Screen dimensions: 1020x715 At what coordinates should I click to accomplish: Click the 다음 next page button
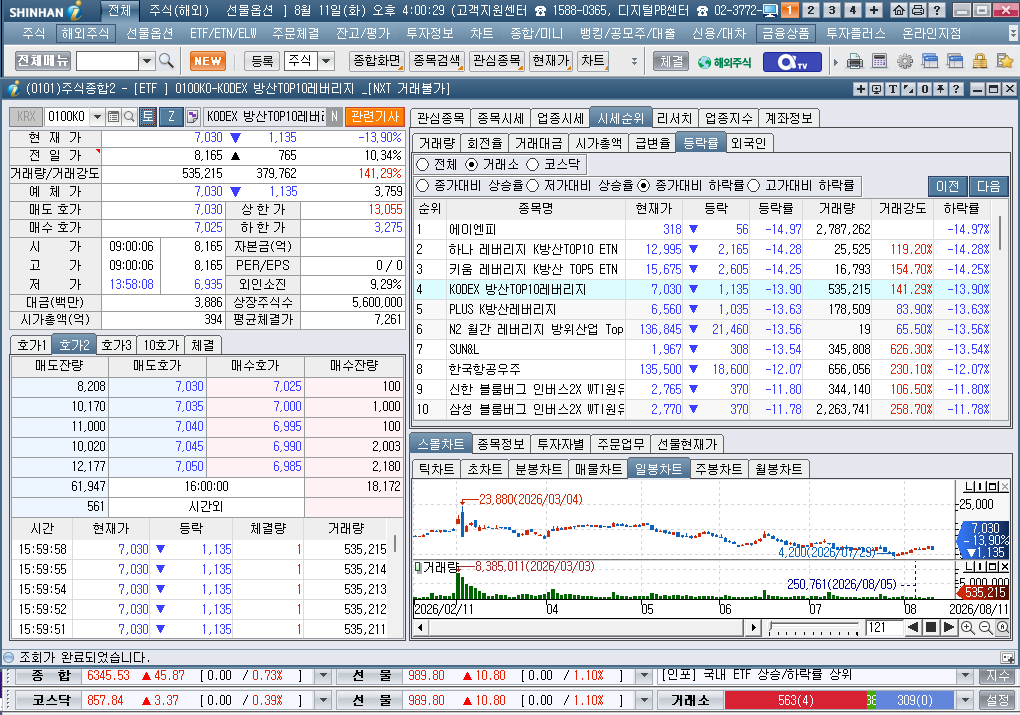tap(988, 186)
